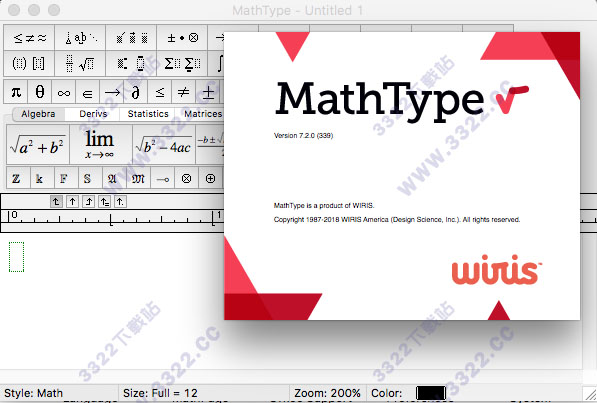Insert the pi symbol

point(16,92)
